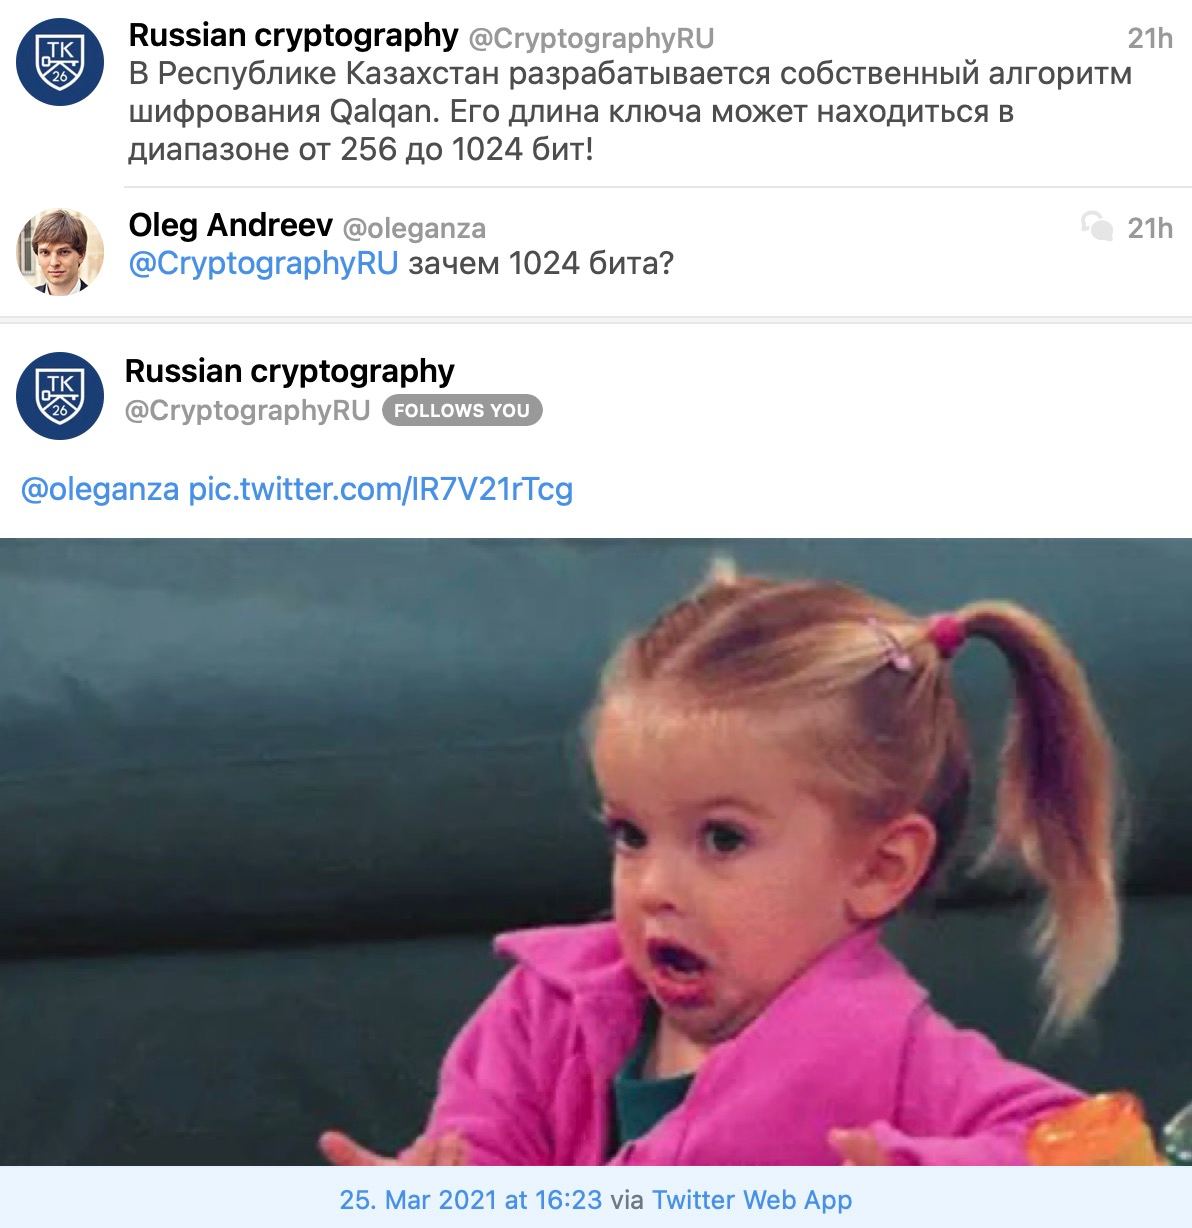Click the Russian cryptography name in the detailed tweet
The height and width of the screenshot is (1228, 1192).
click(290, 371)
